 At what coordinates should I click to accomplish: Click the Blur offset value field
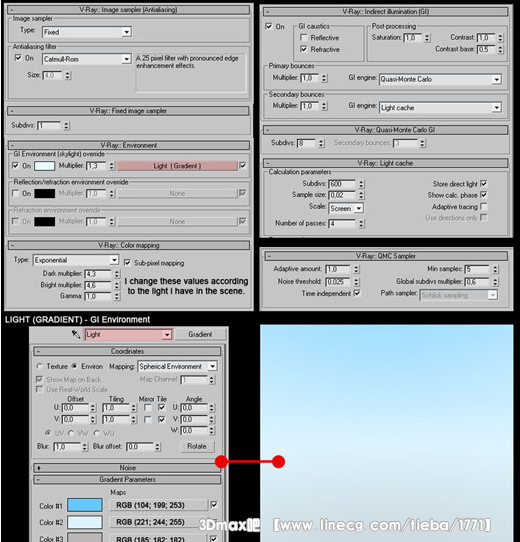pyautogui.click(x=140, y=447)
